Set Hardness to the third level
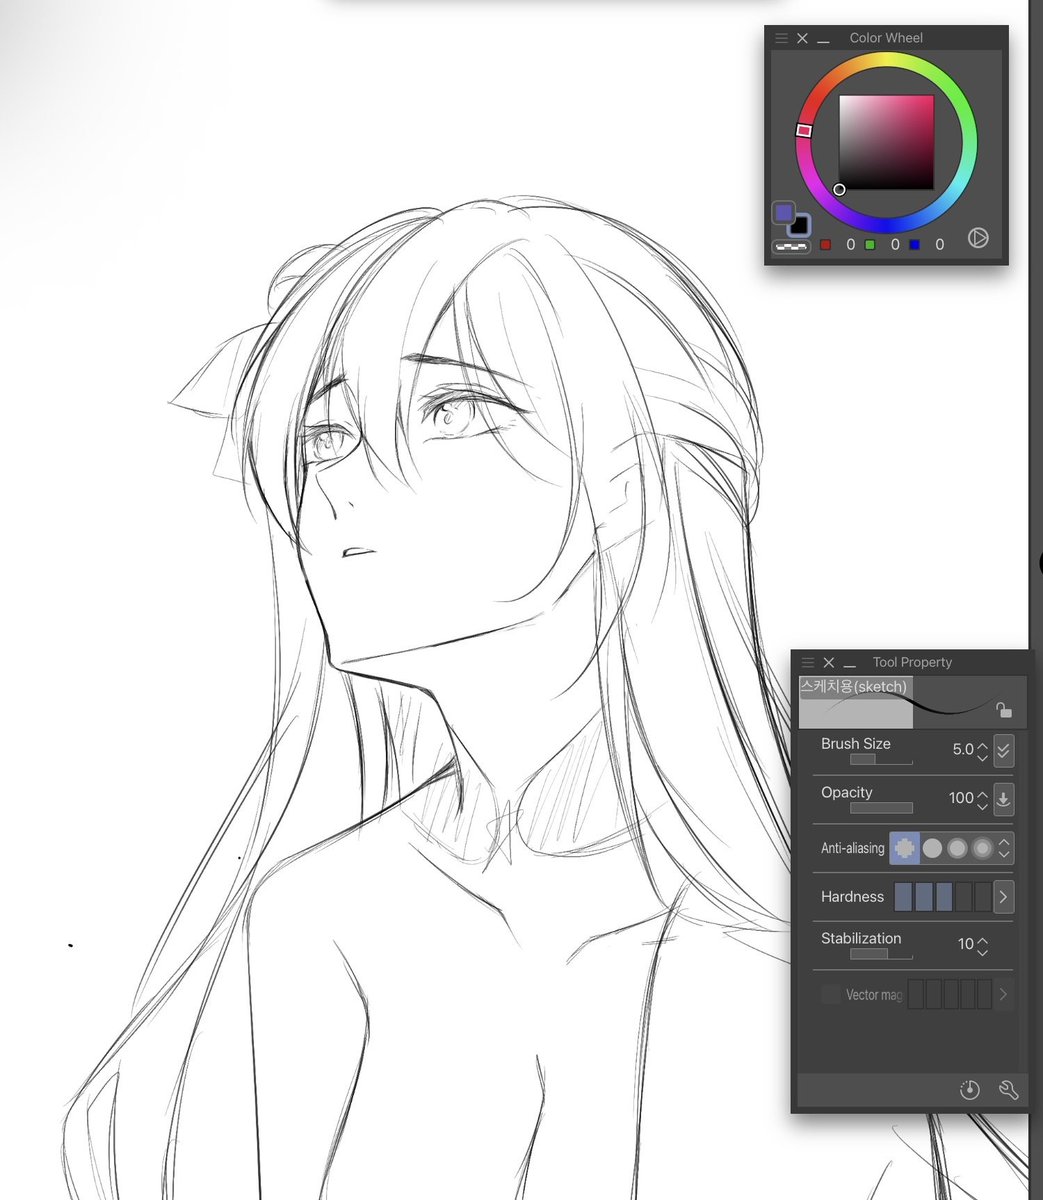 click(x=943, y=897)
